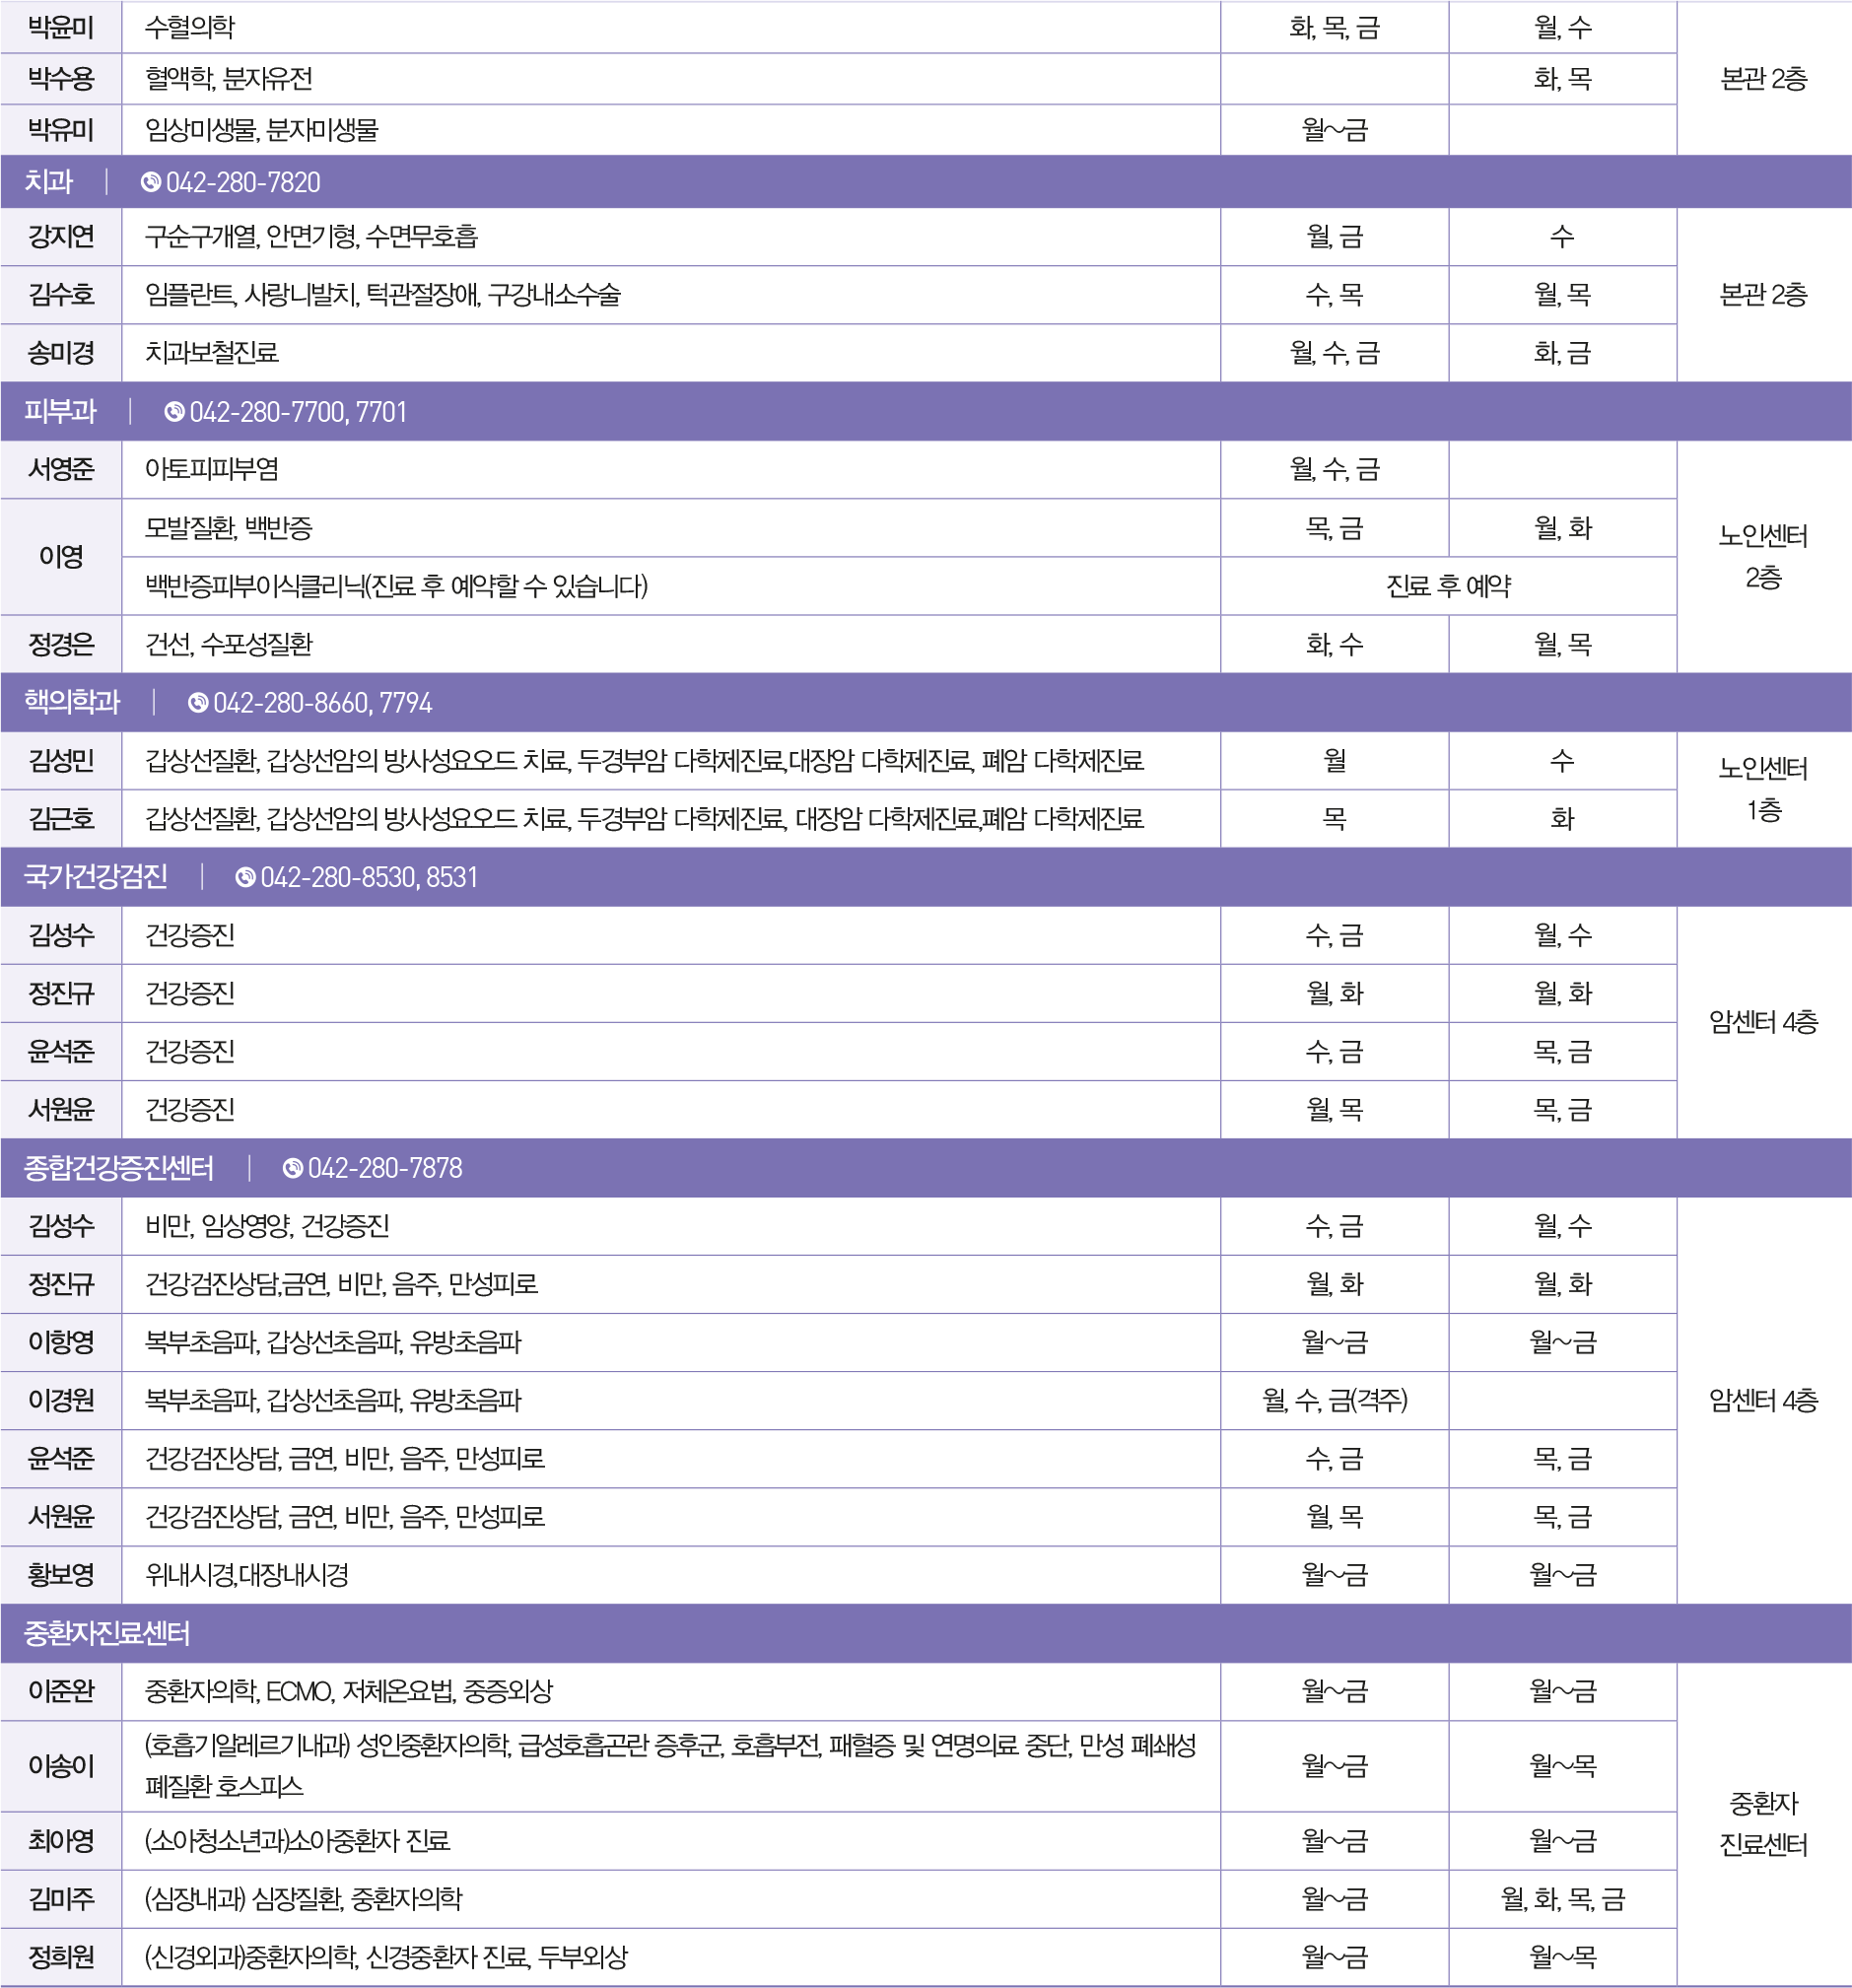This screenshot has height=1988, width=1852.
Task: Click doctor name 송미경
Action: tap(61, 353)
